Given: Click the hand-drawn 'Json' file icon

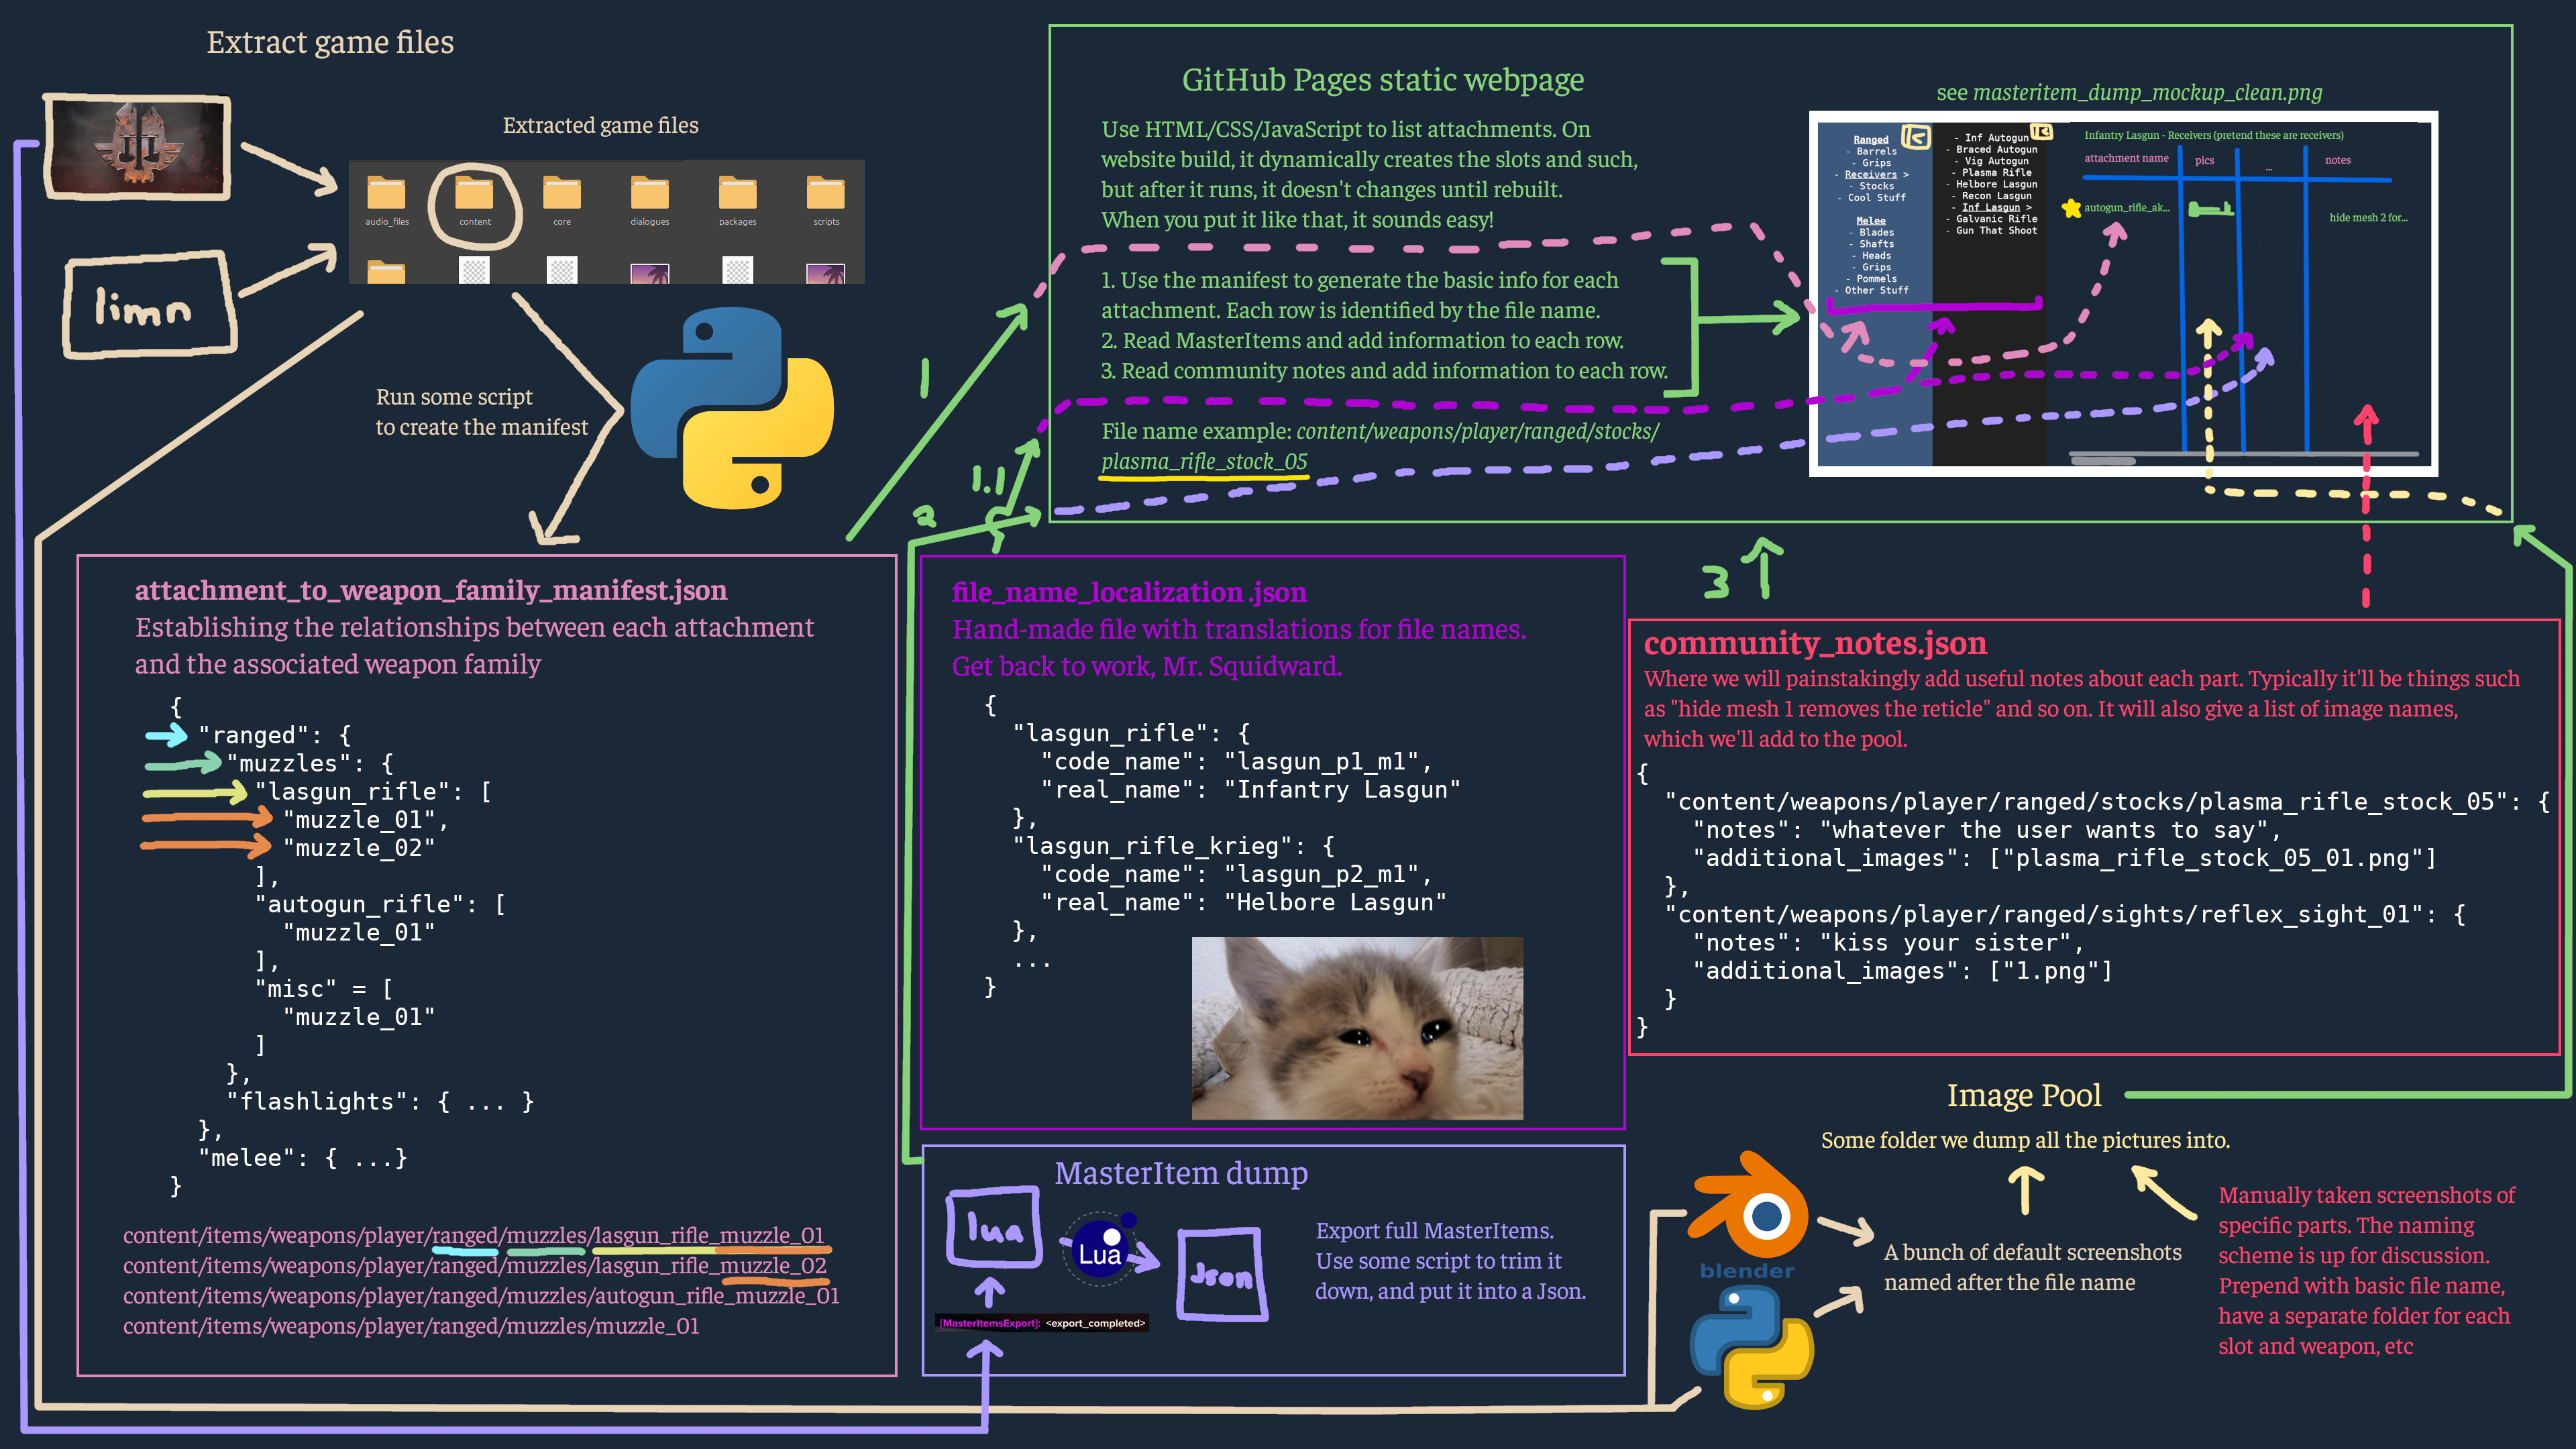Looking at the screenshot, I should (1222, 1274).
